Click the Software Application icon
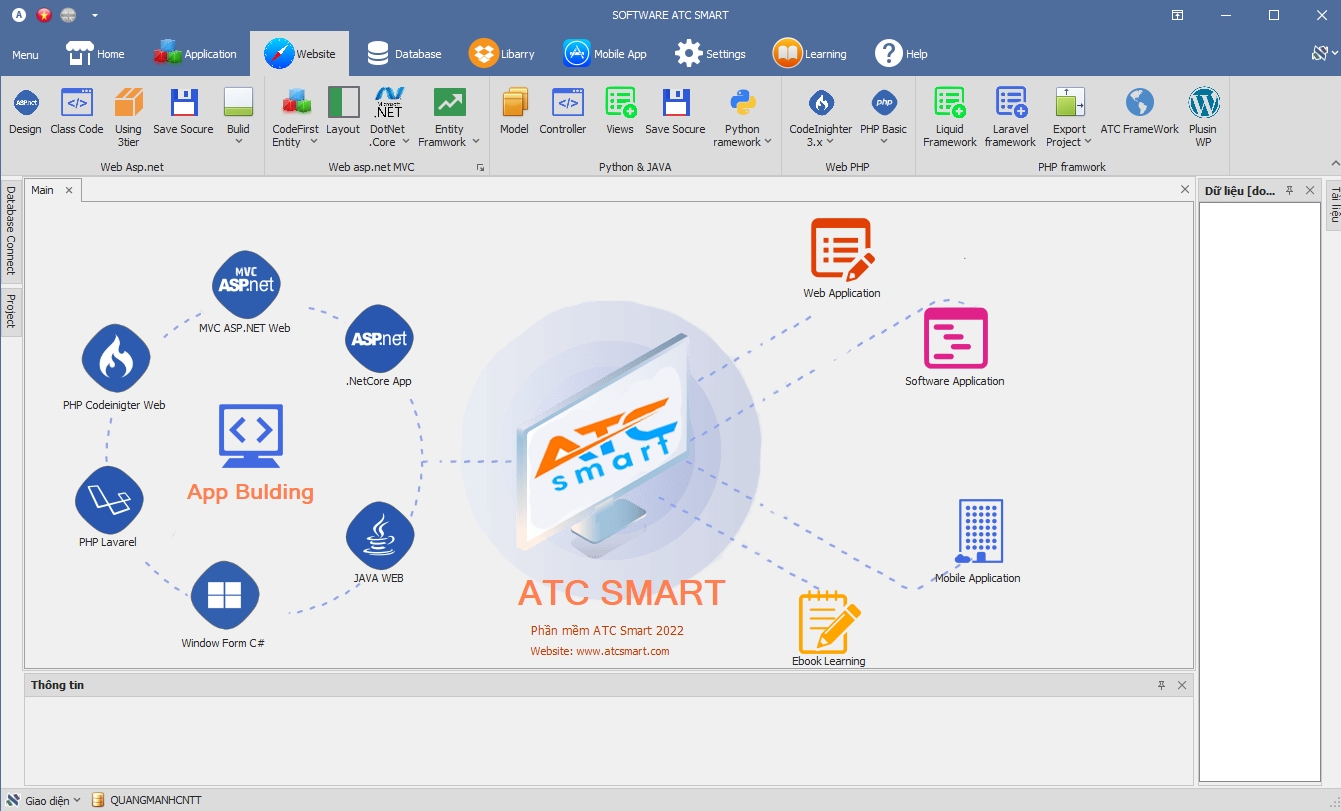 point(955,338)
